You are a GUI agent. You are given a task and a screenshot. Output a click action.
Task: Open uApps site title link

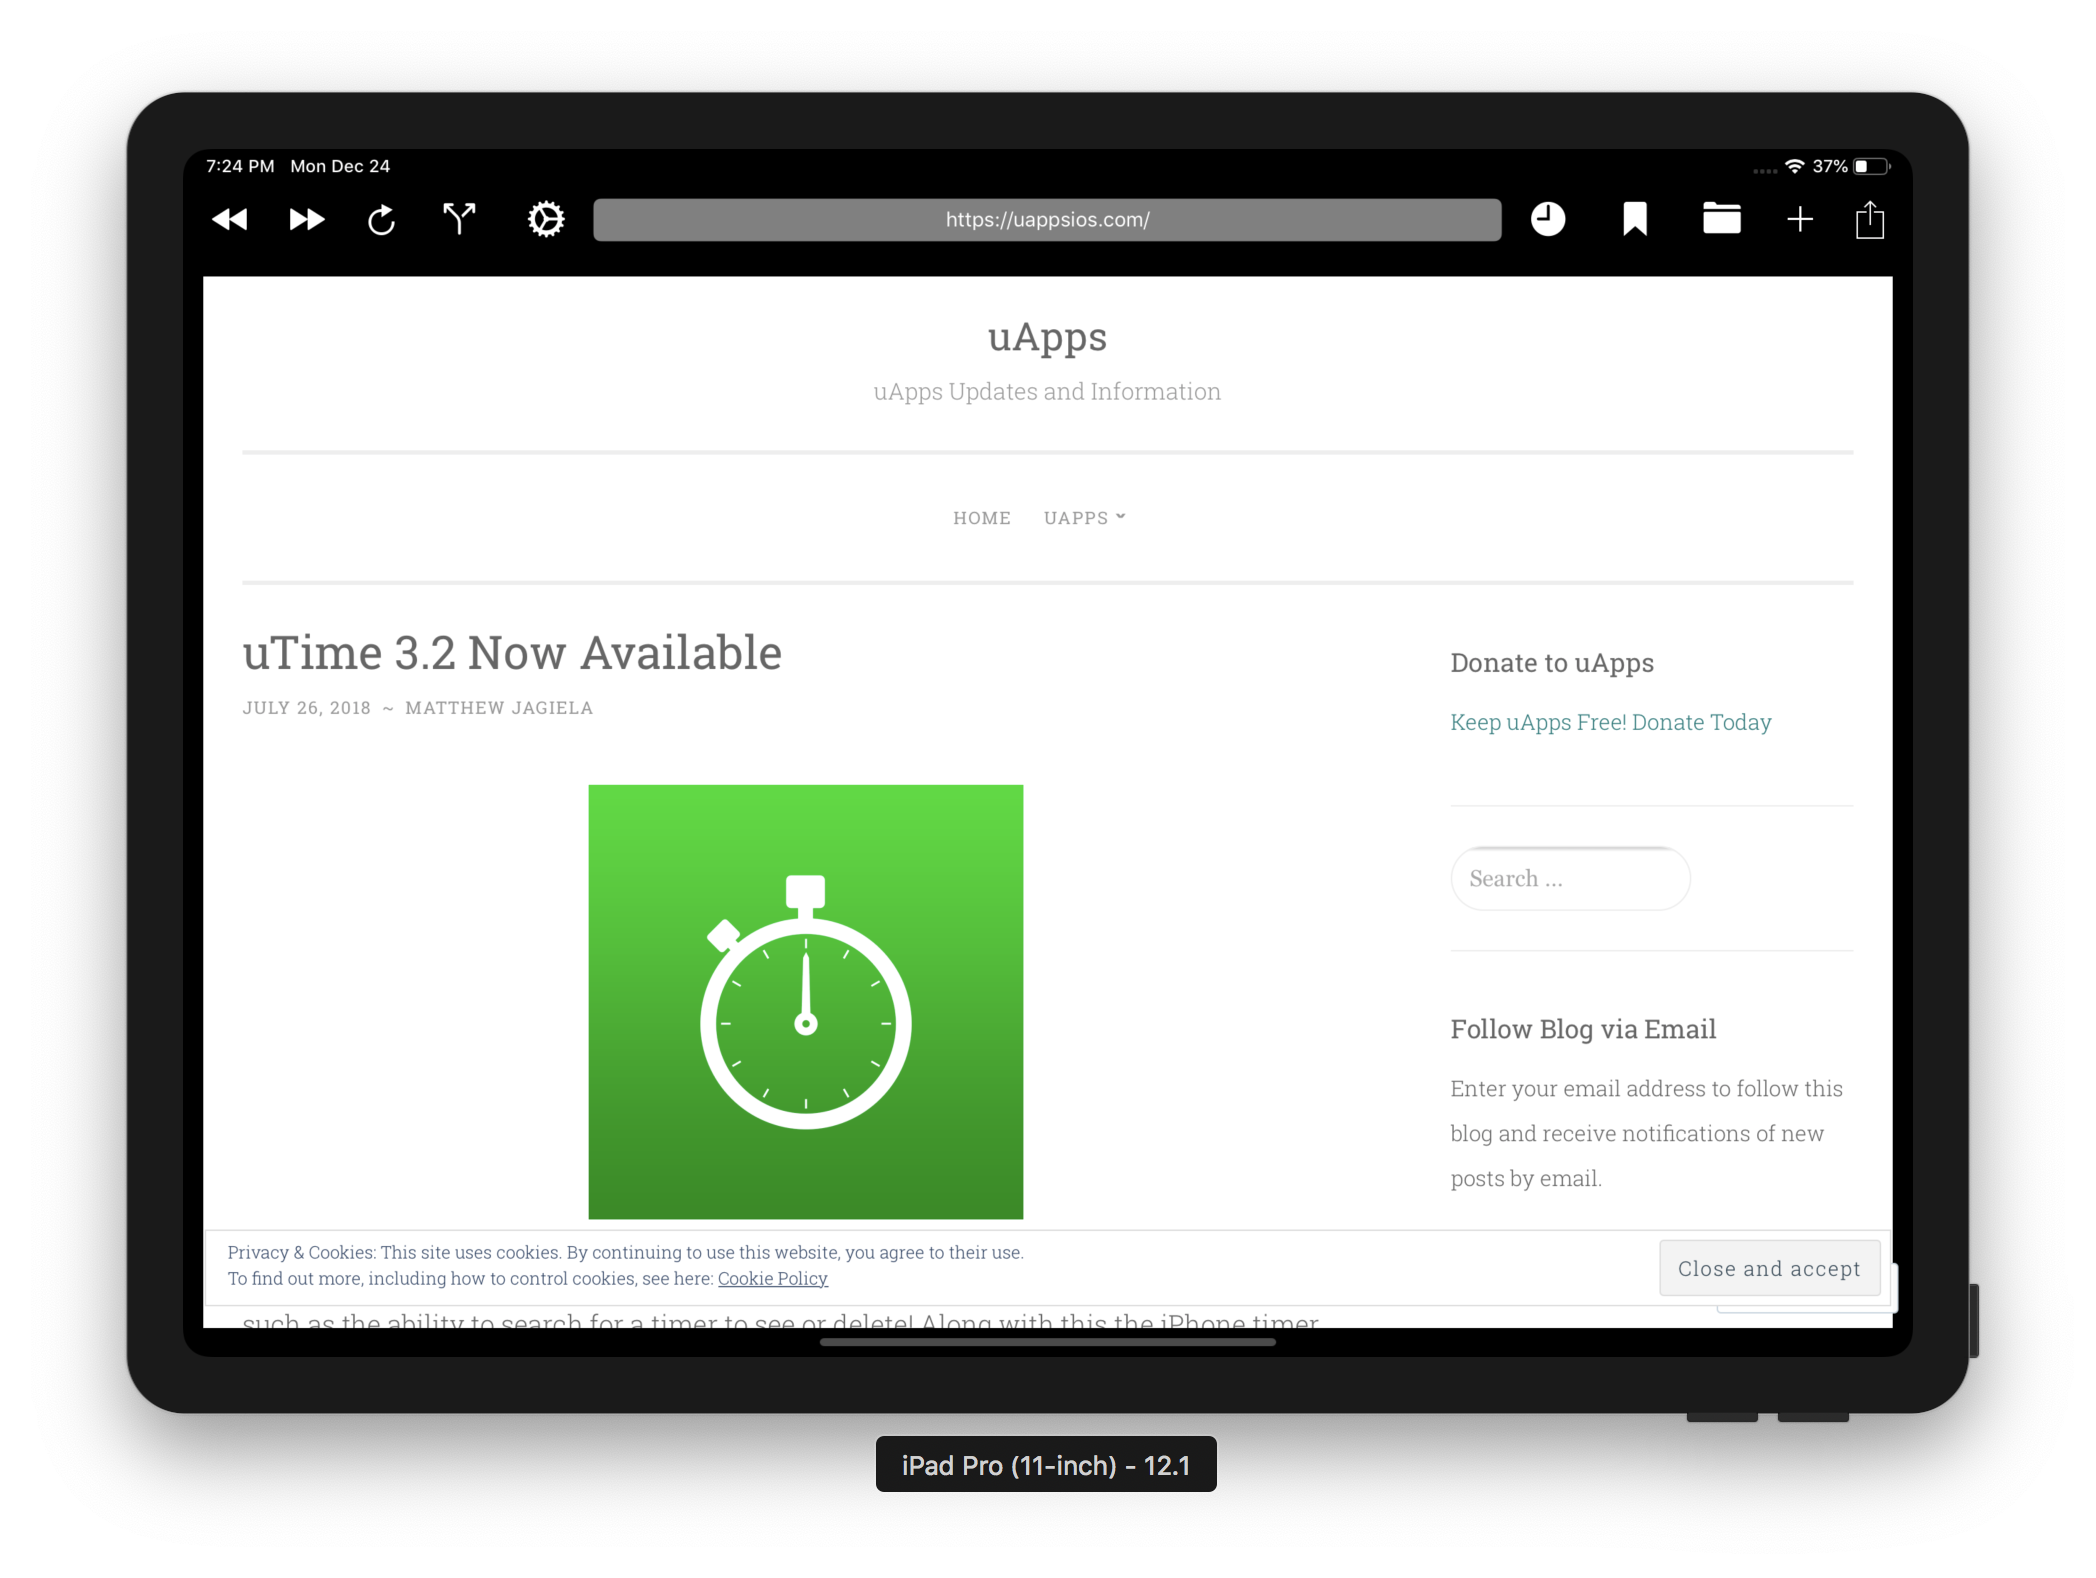pos(1047,337)
